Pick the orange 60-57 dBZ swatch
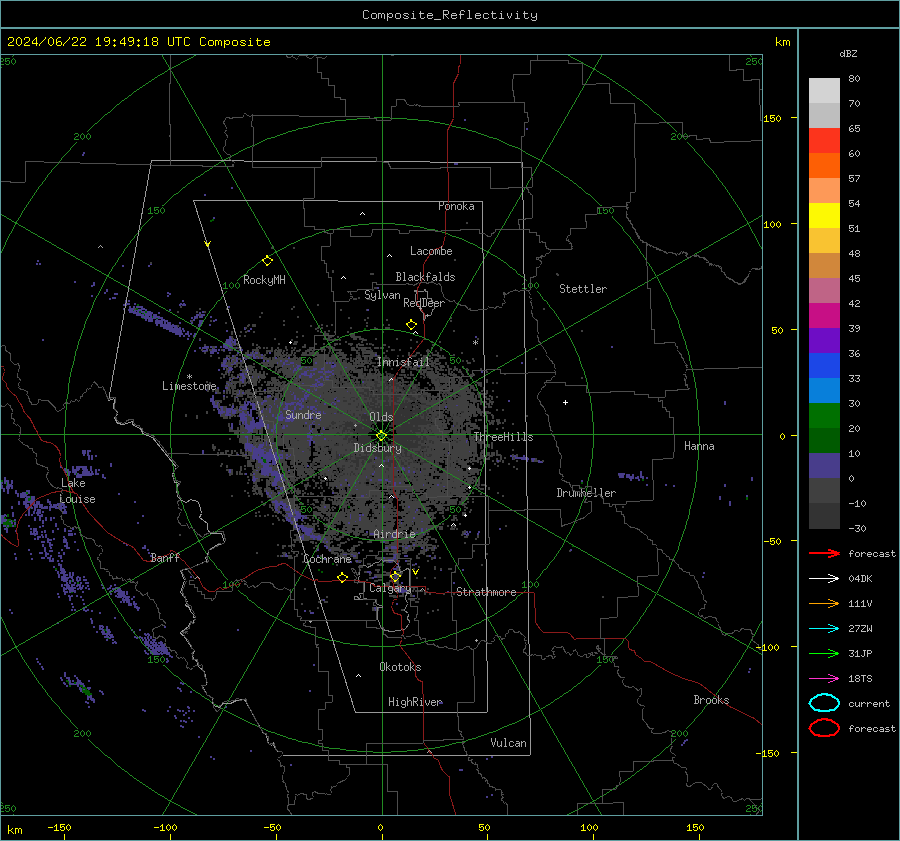Viewport: 900px width, 841px height. (x=824, y=166)
